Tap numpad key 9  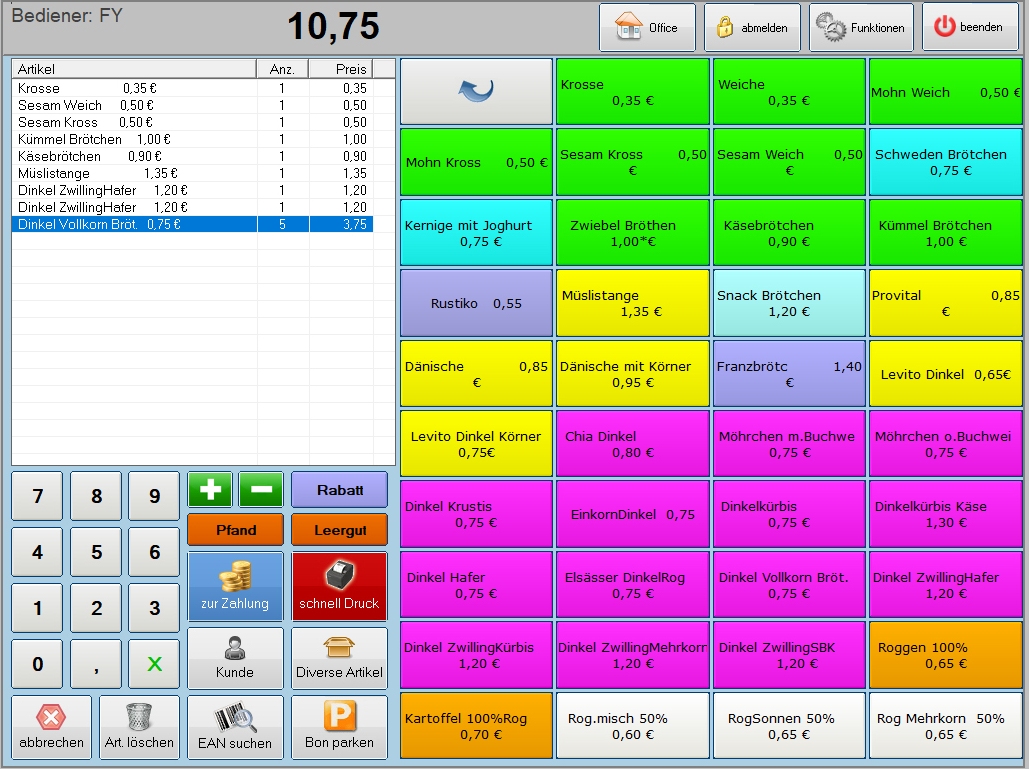(x=154, y=496)
